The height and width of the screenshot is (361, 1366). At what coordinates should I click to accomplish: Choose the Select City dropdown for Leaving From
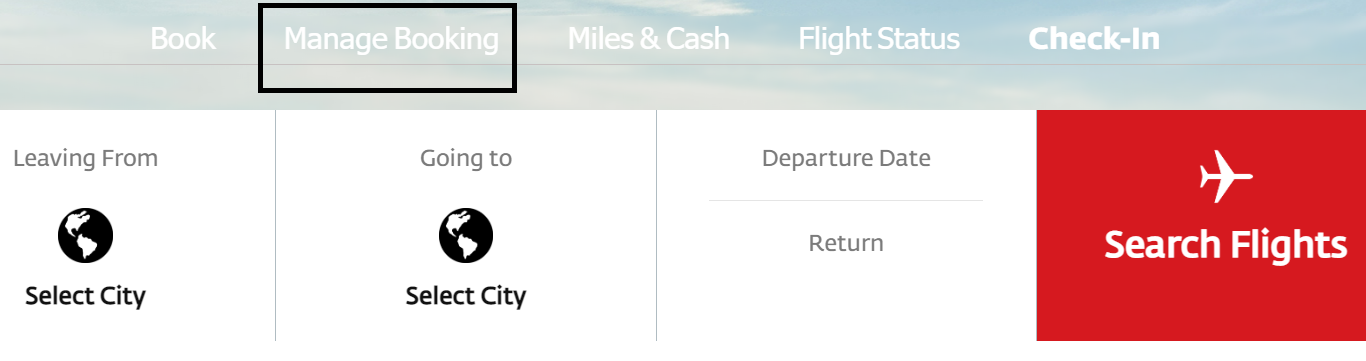[85, 296]
